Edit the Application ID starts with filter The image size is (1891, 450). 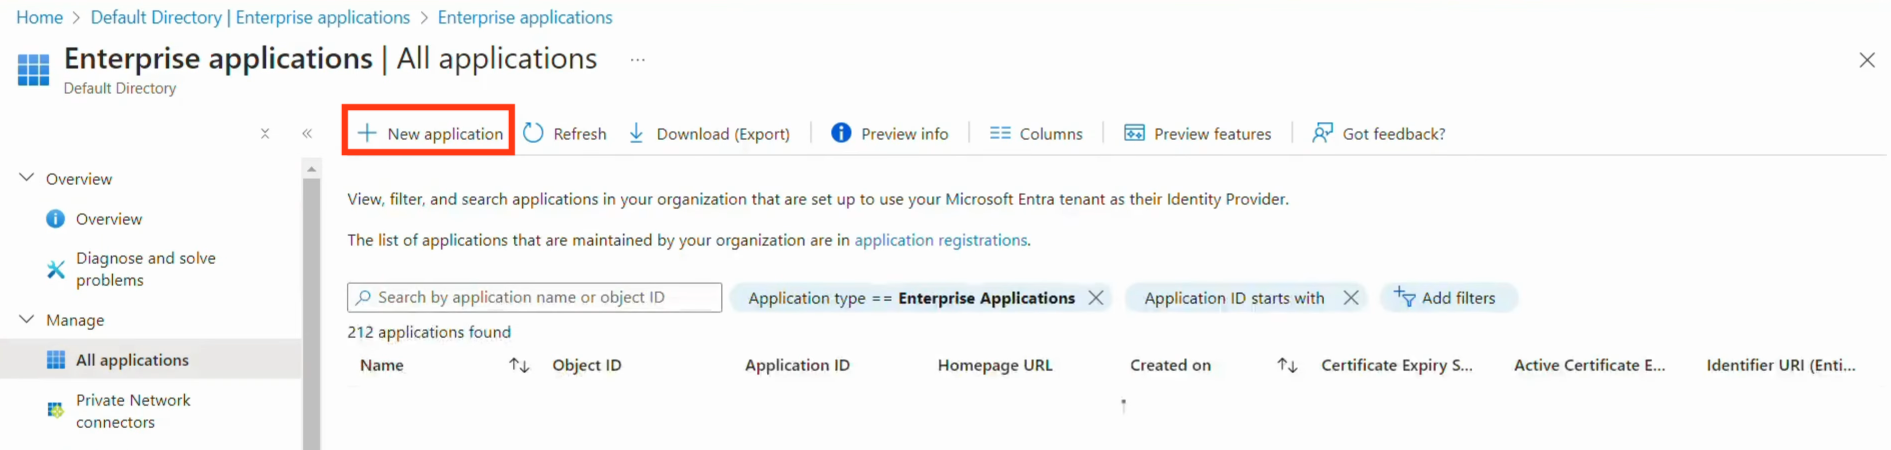1234,298
